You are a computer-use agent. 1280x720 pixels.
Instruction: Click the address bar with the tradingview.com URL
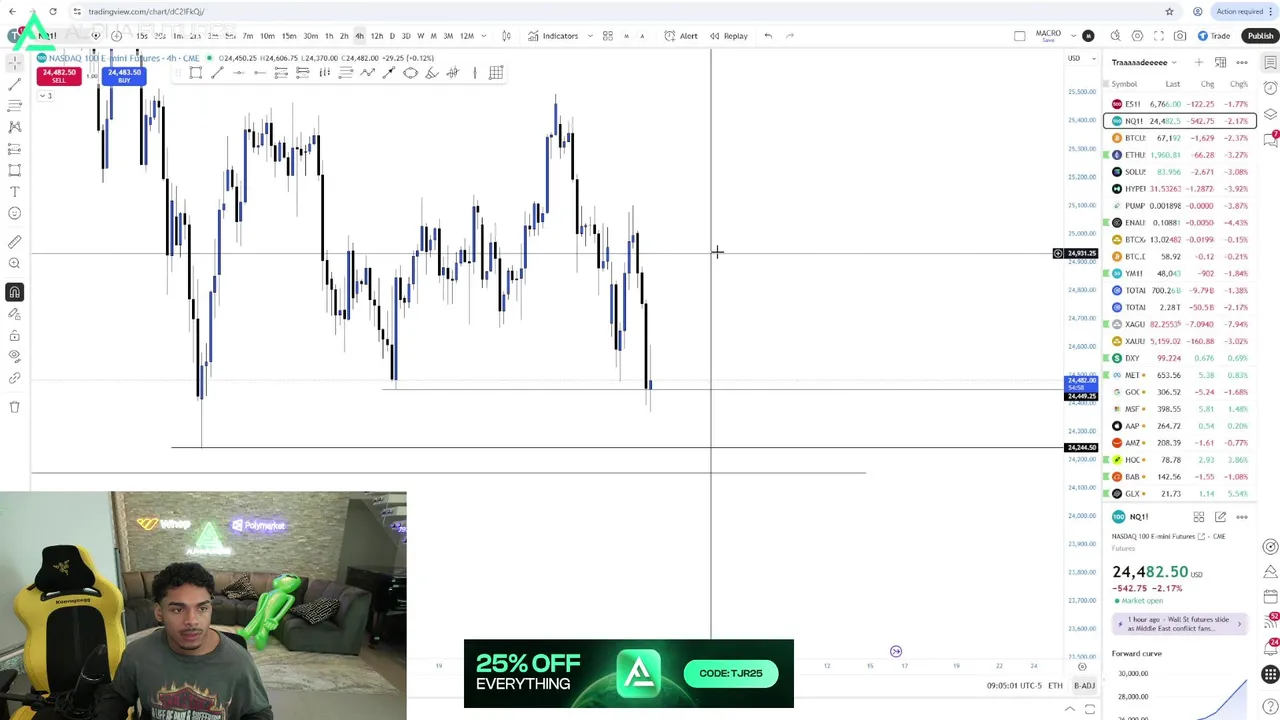point(146,11)
